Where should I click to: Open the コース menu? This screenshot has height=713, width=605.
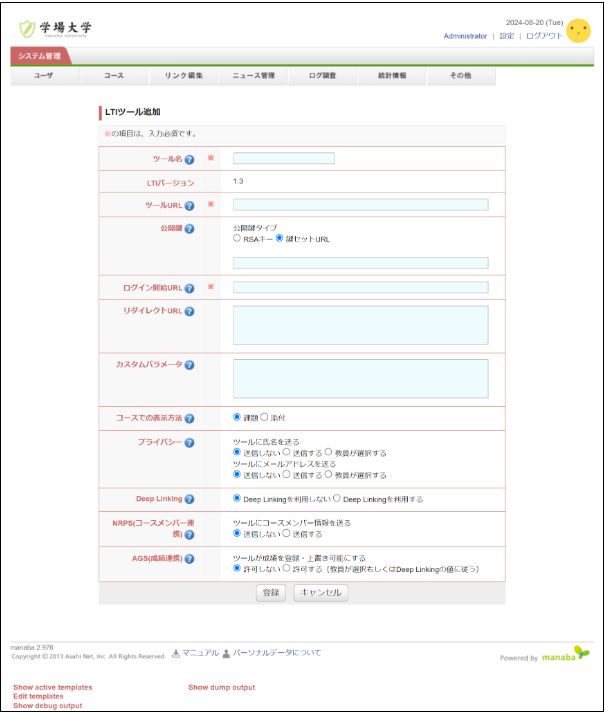[114, 75]
